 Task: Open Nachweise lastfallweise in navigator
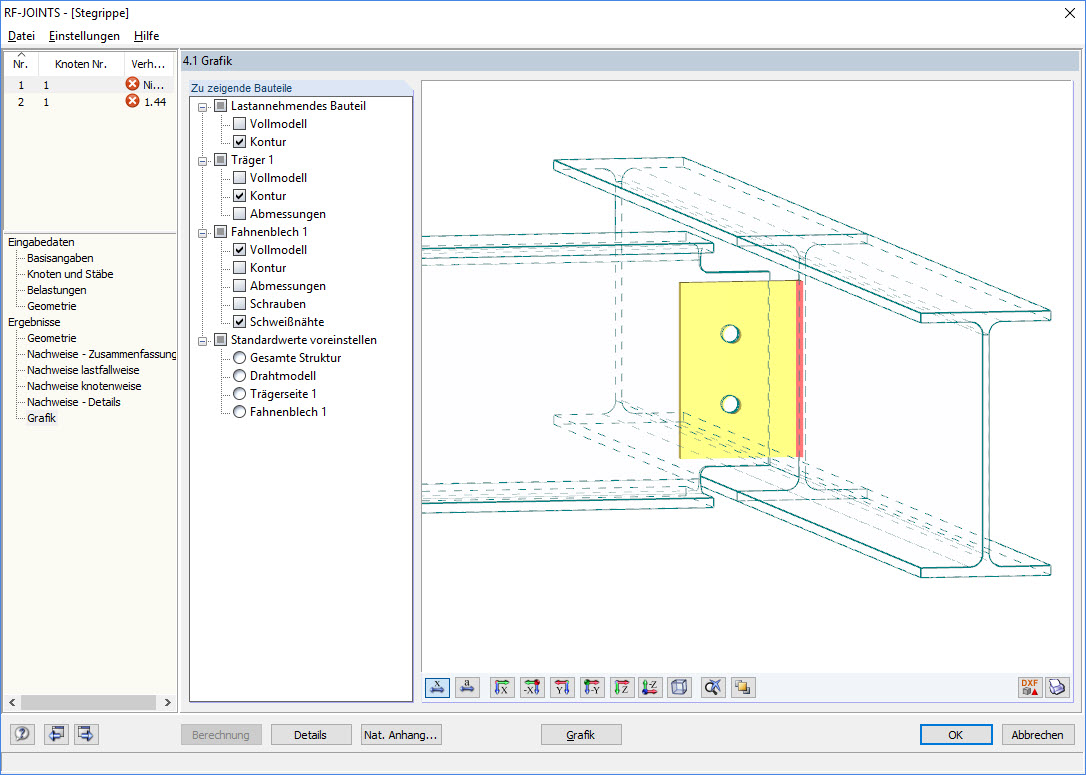[83, 370]
